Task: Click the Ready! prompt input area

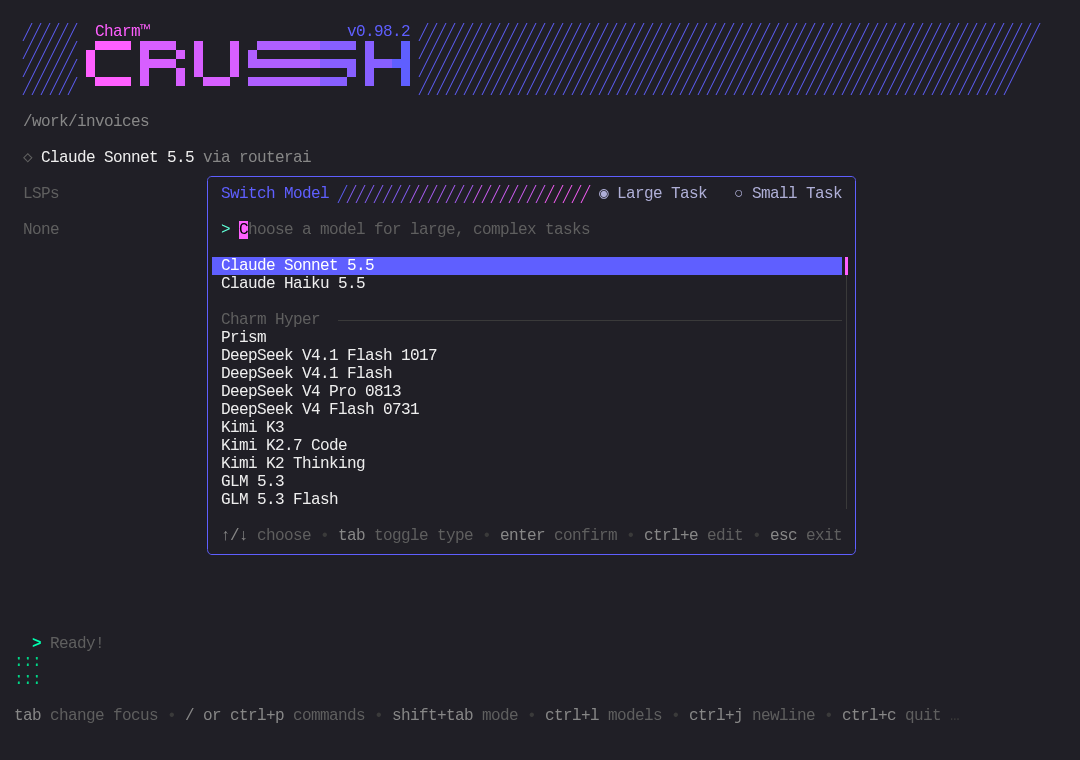Action: (x=76, y=643)
